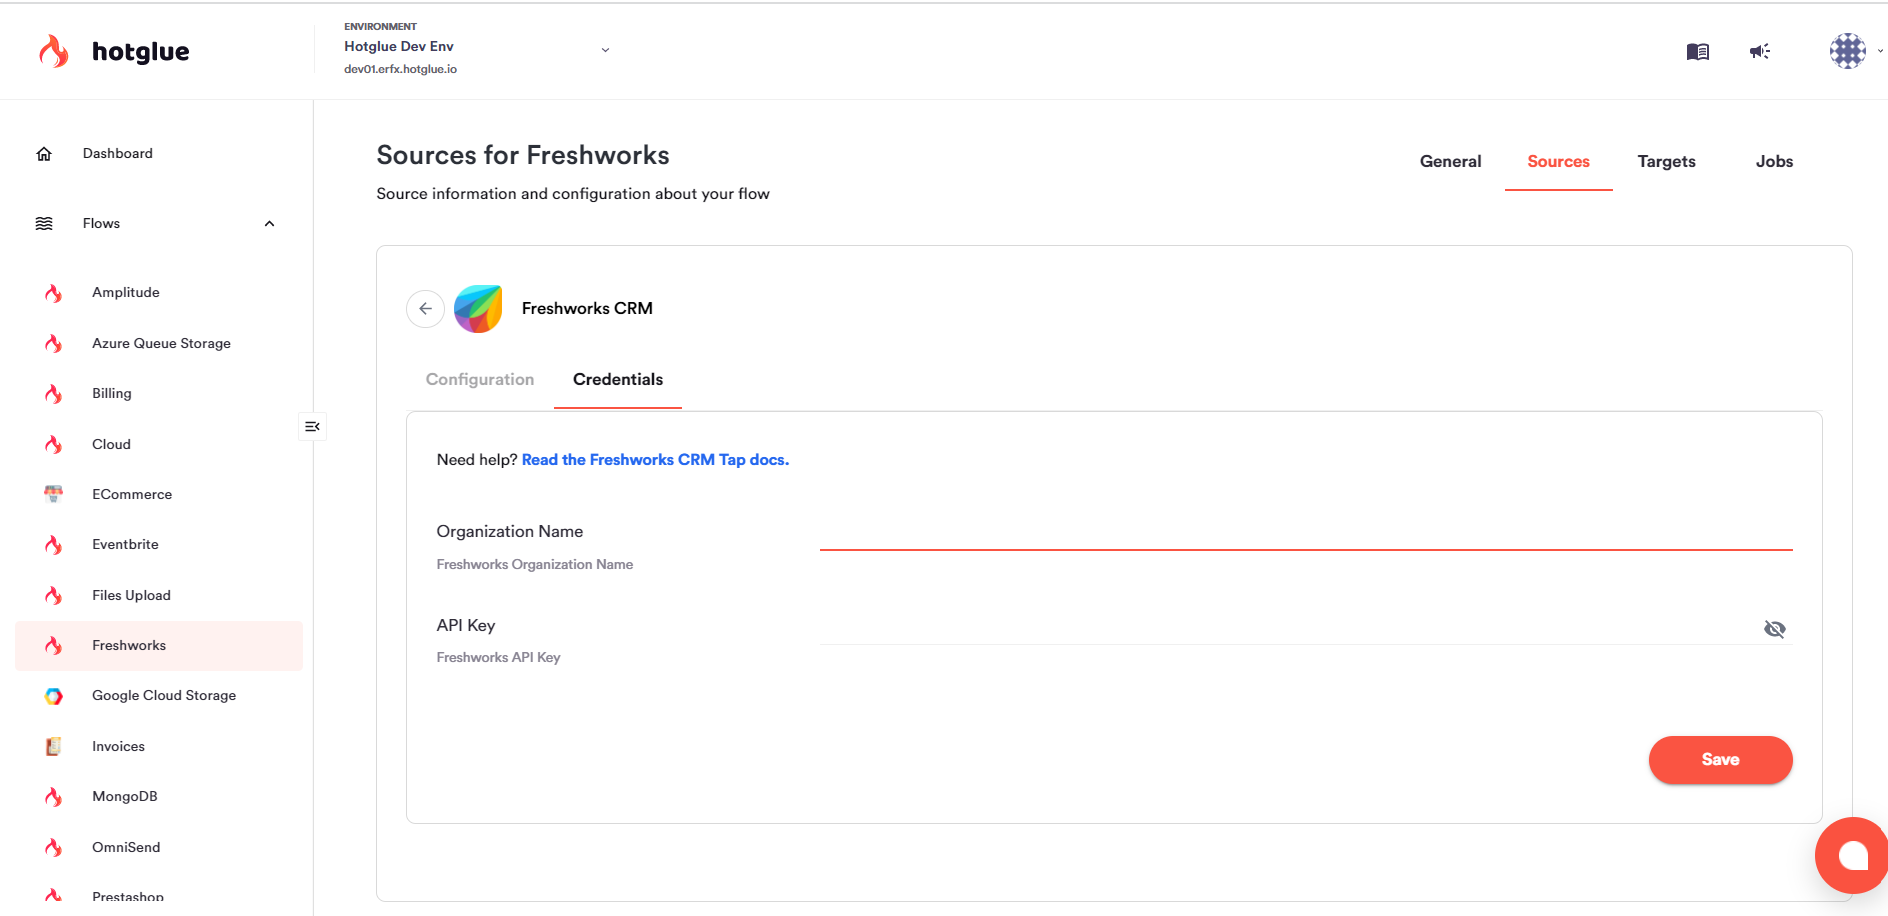Open the user avatar menu

1848,51
